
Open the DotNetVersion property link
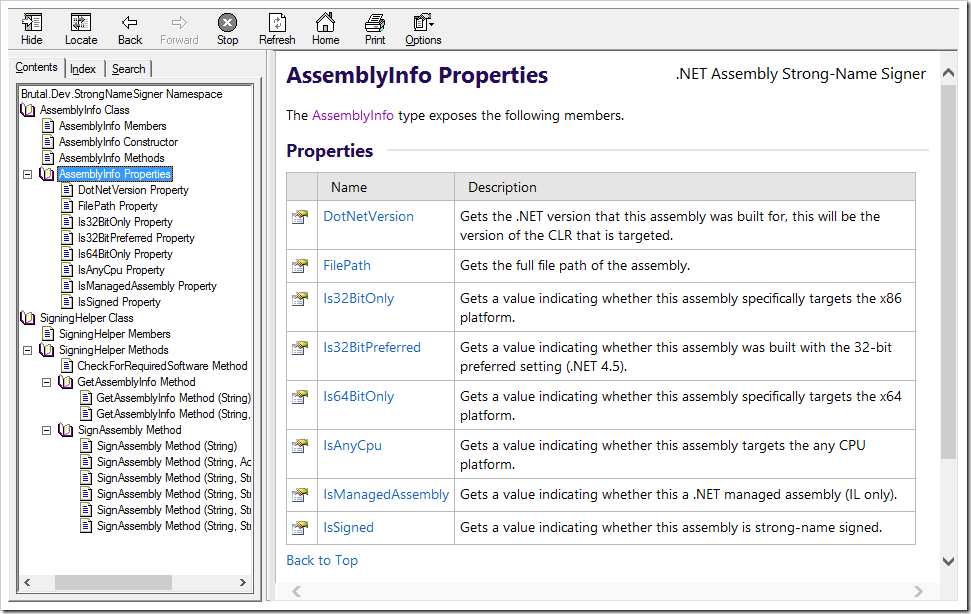[x=368, y=217]
